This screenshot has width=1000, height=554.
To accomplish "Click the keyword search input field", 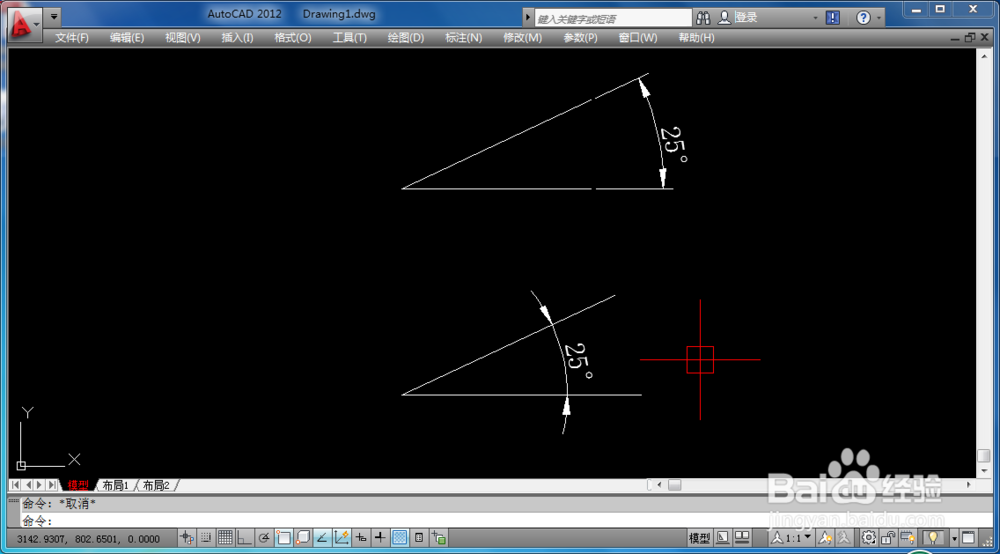I will click(x=613, y=18).
